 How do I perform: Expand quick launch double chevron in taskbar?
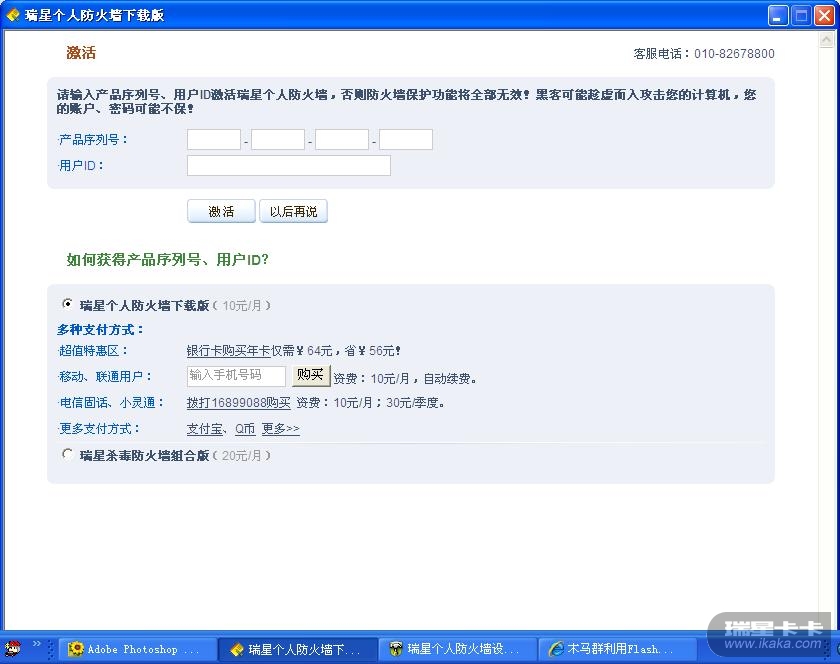[x=36, y=644]
